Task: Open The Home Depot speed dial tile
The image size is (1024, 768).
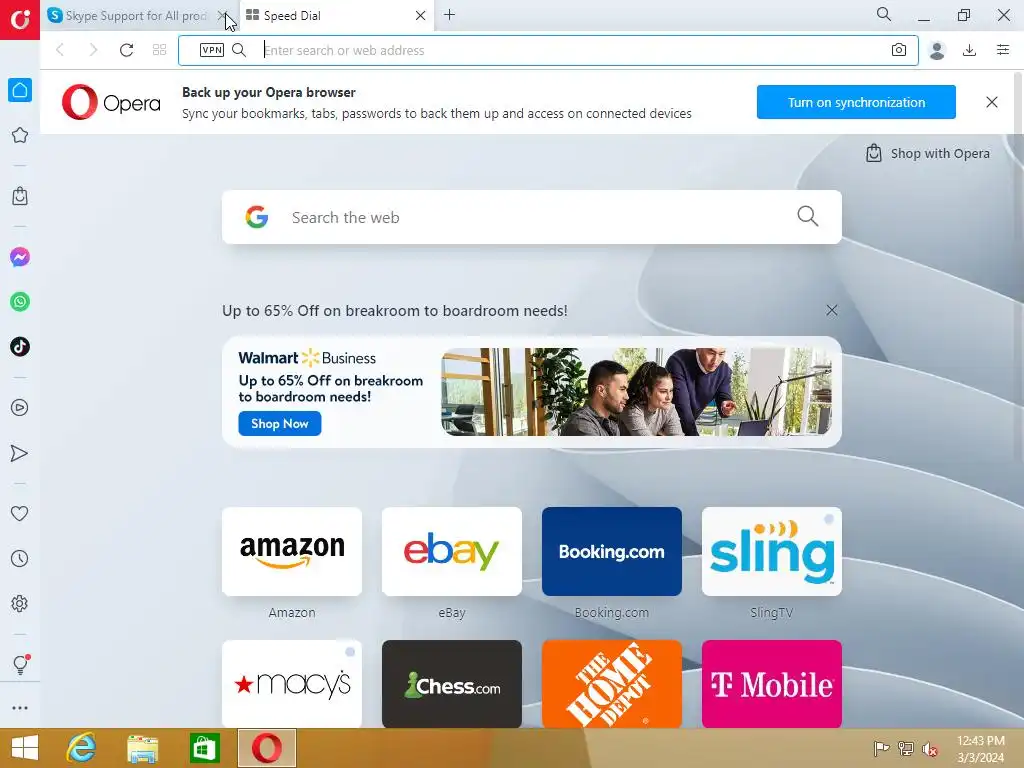Action: pos(612,684)
